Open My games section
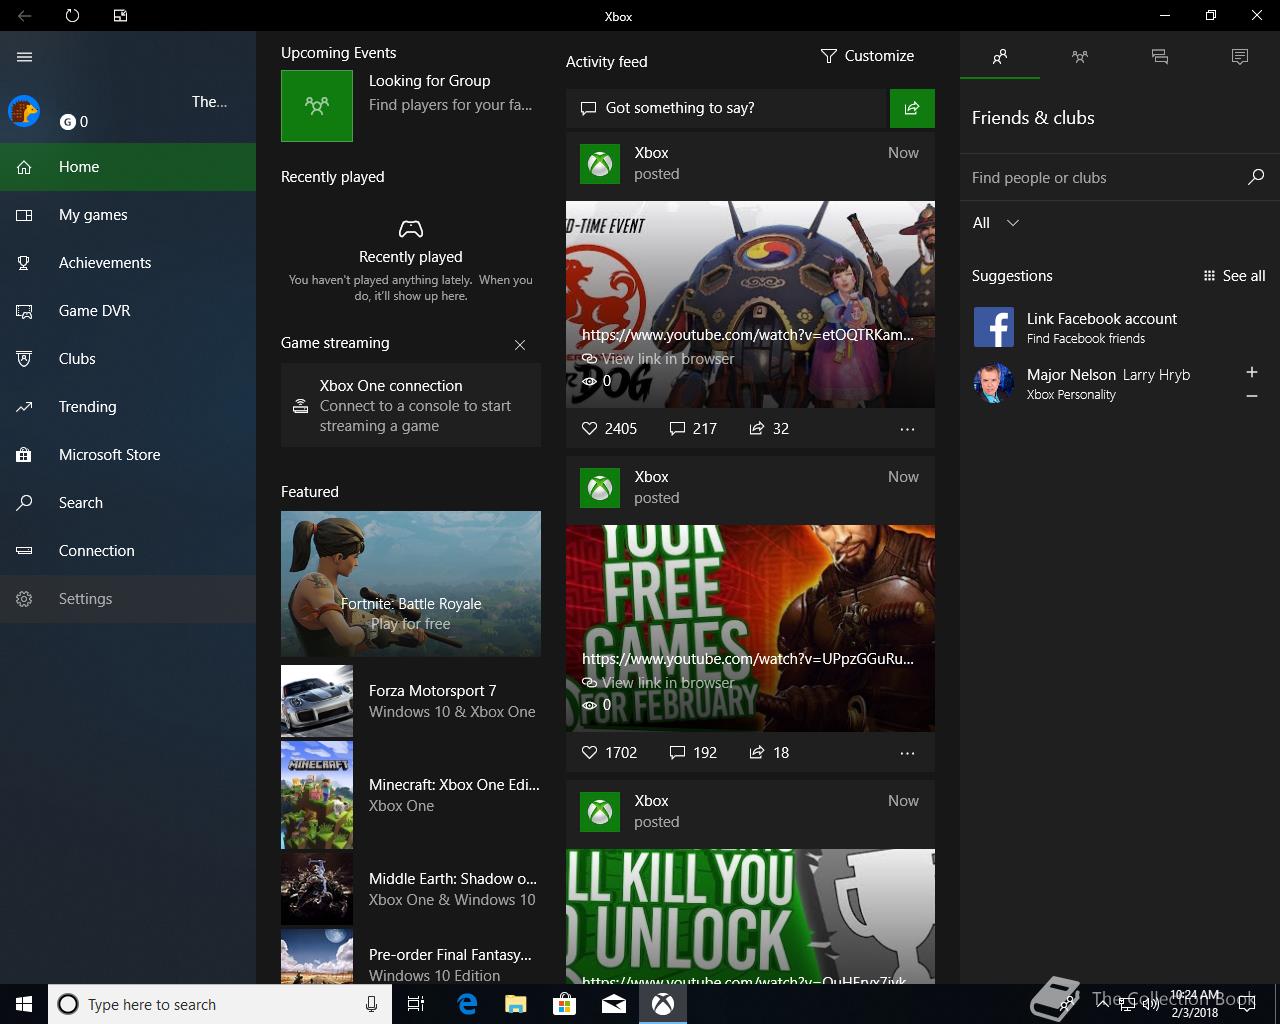The width and height of the screenshot is (1280, 1024). [x=128, y=215]
